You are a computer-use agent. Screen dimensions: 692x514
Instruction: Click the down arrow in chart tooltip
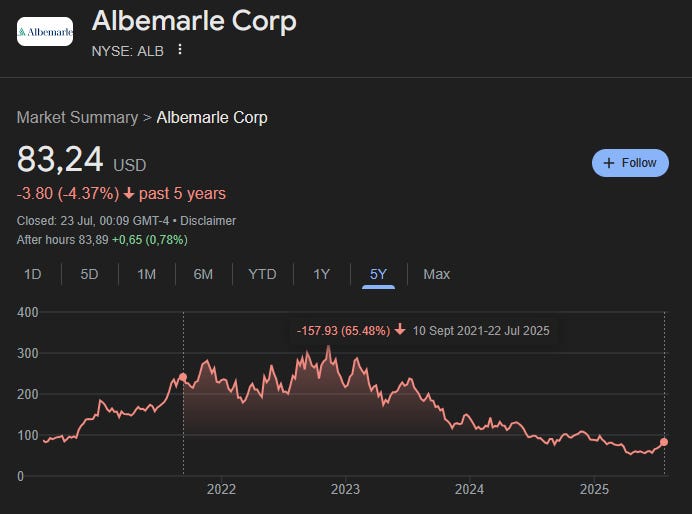click(x=400, y=330)
